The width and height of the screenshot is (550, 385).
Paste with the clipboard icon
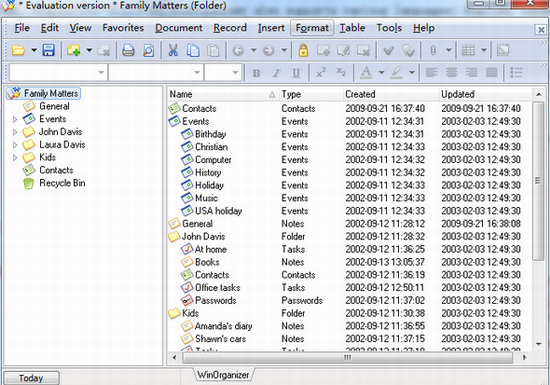(213, 50)
